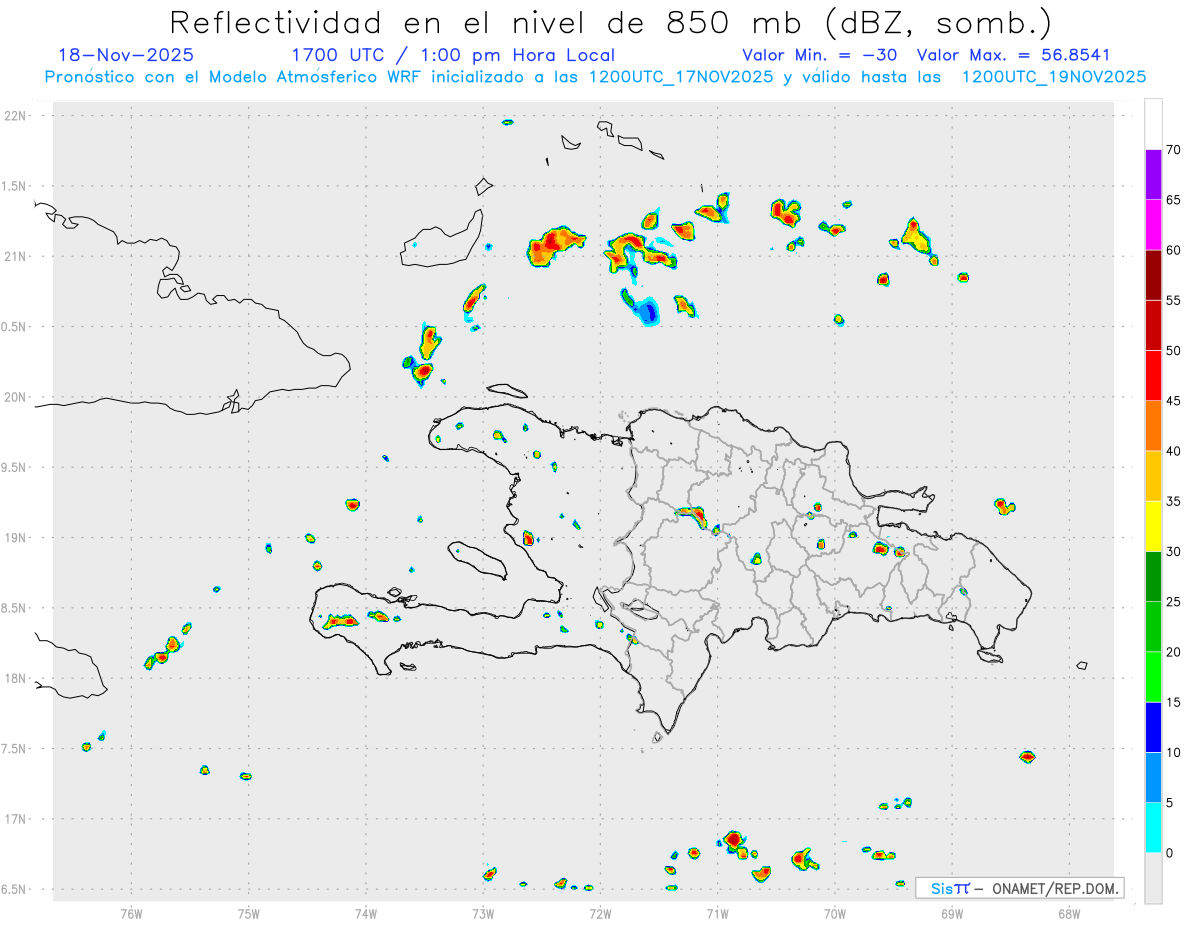The height and width of the screenshot is (927, 1200).
Task: Select the '71W' longitude label
Action: [717, 913]
